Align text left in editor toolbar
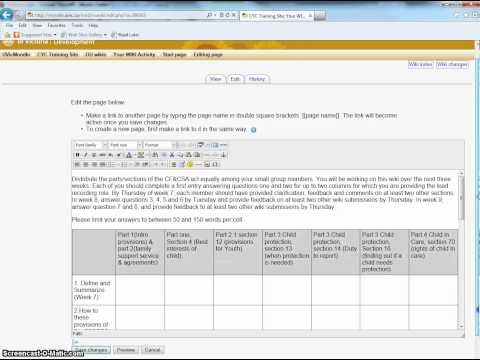The height and width of the screenshot is (360, 480). click(77, 164)
